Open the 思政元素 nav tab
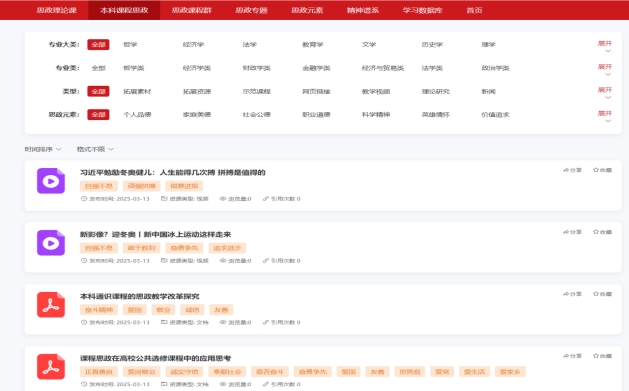 (307, 10)
